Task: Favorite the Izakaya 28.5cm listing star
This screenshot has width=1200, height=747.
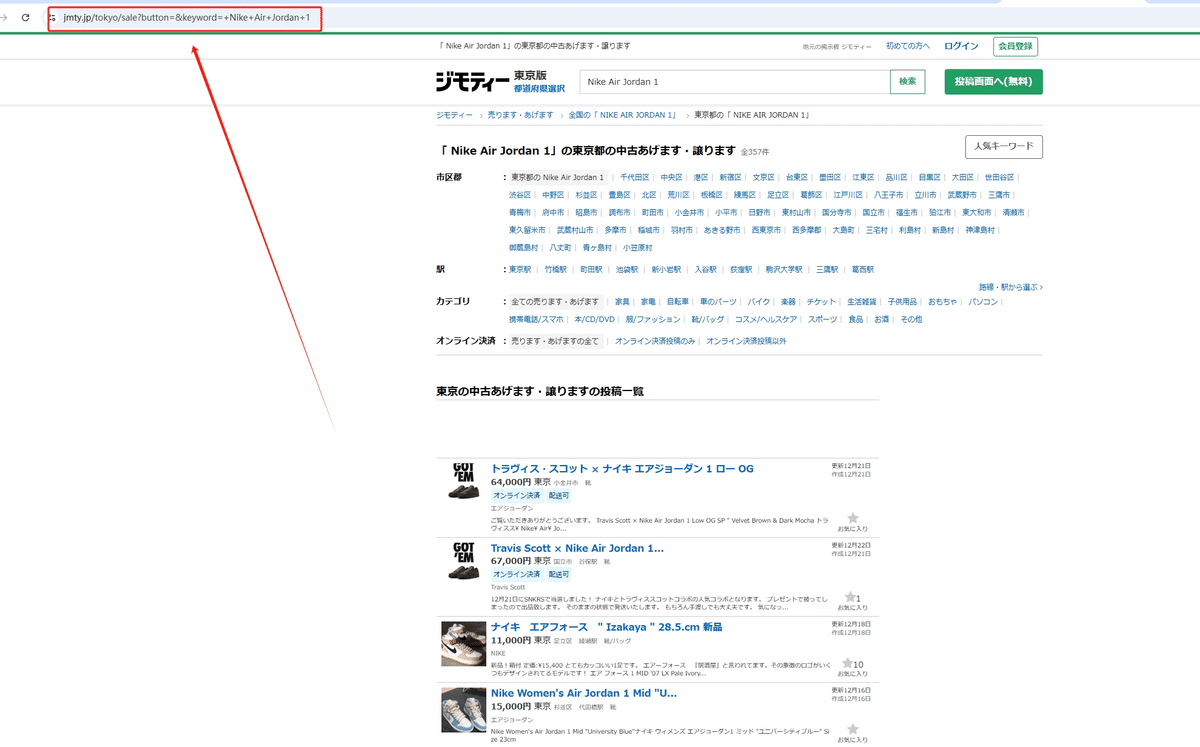Action: click(847, 663)
